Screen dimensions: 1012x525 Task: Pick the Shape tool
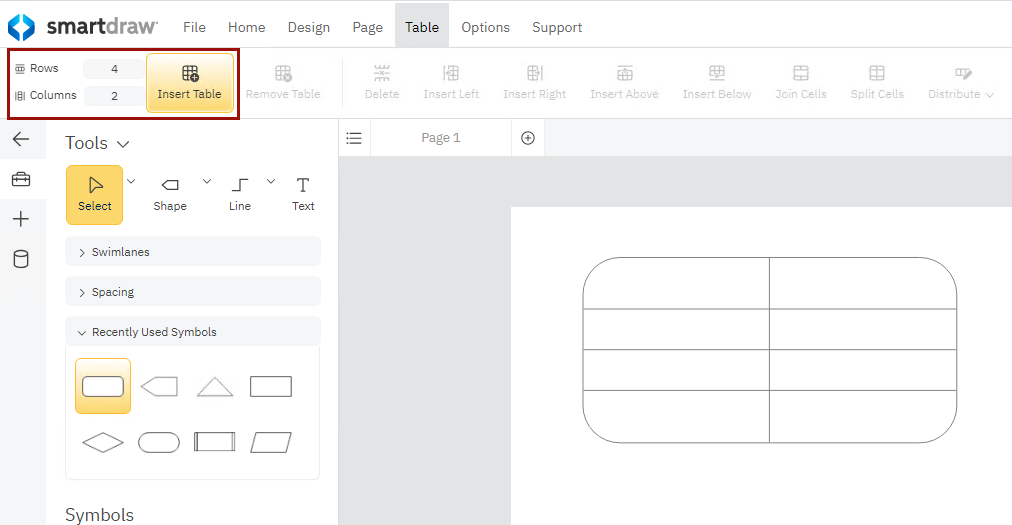click(x=170, y=193)
